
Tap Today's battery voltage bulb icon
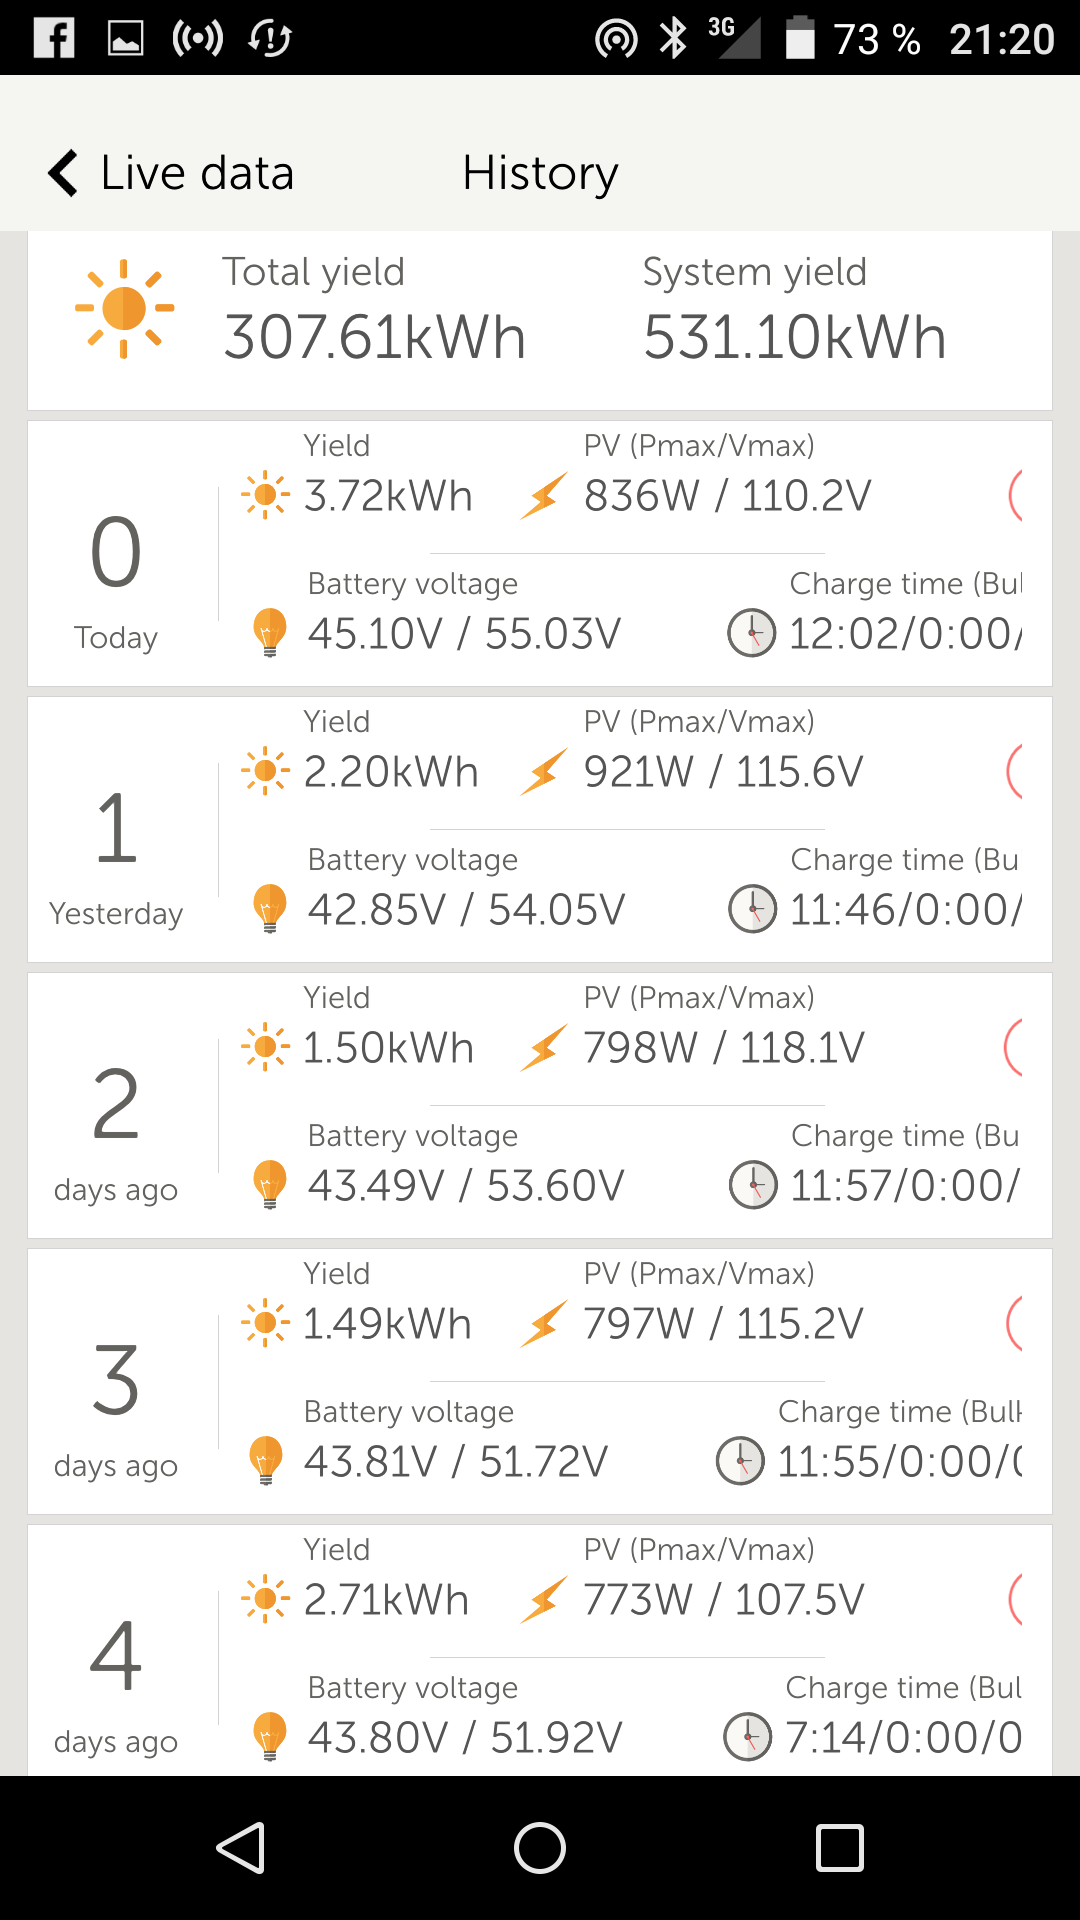(269, 632)
